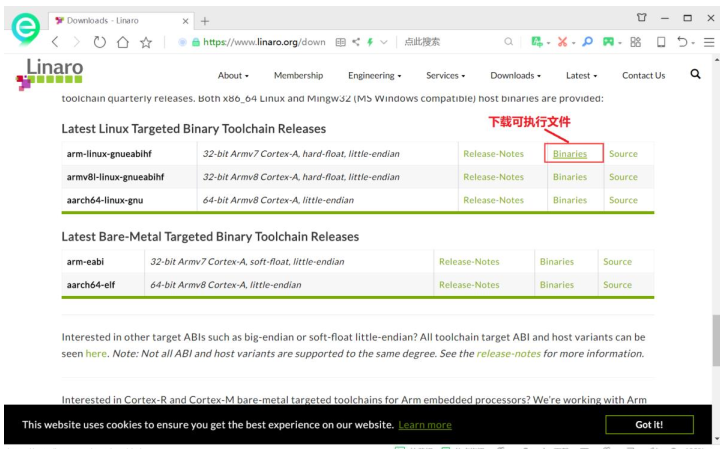Reload the page with the refresh icon
The width and height of the screenshot is (720, 449).
[x=100, y=42]
